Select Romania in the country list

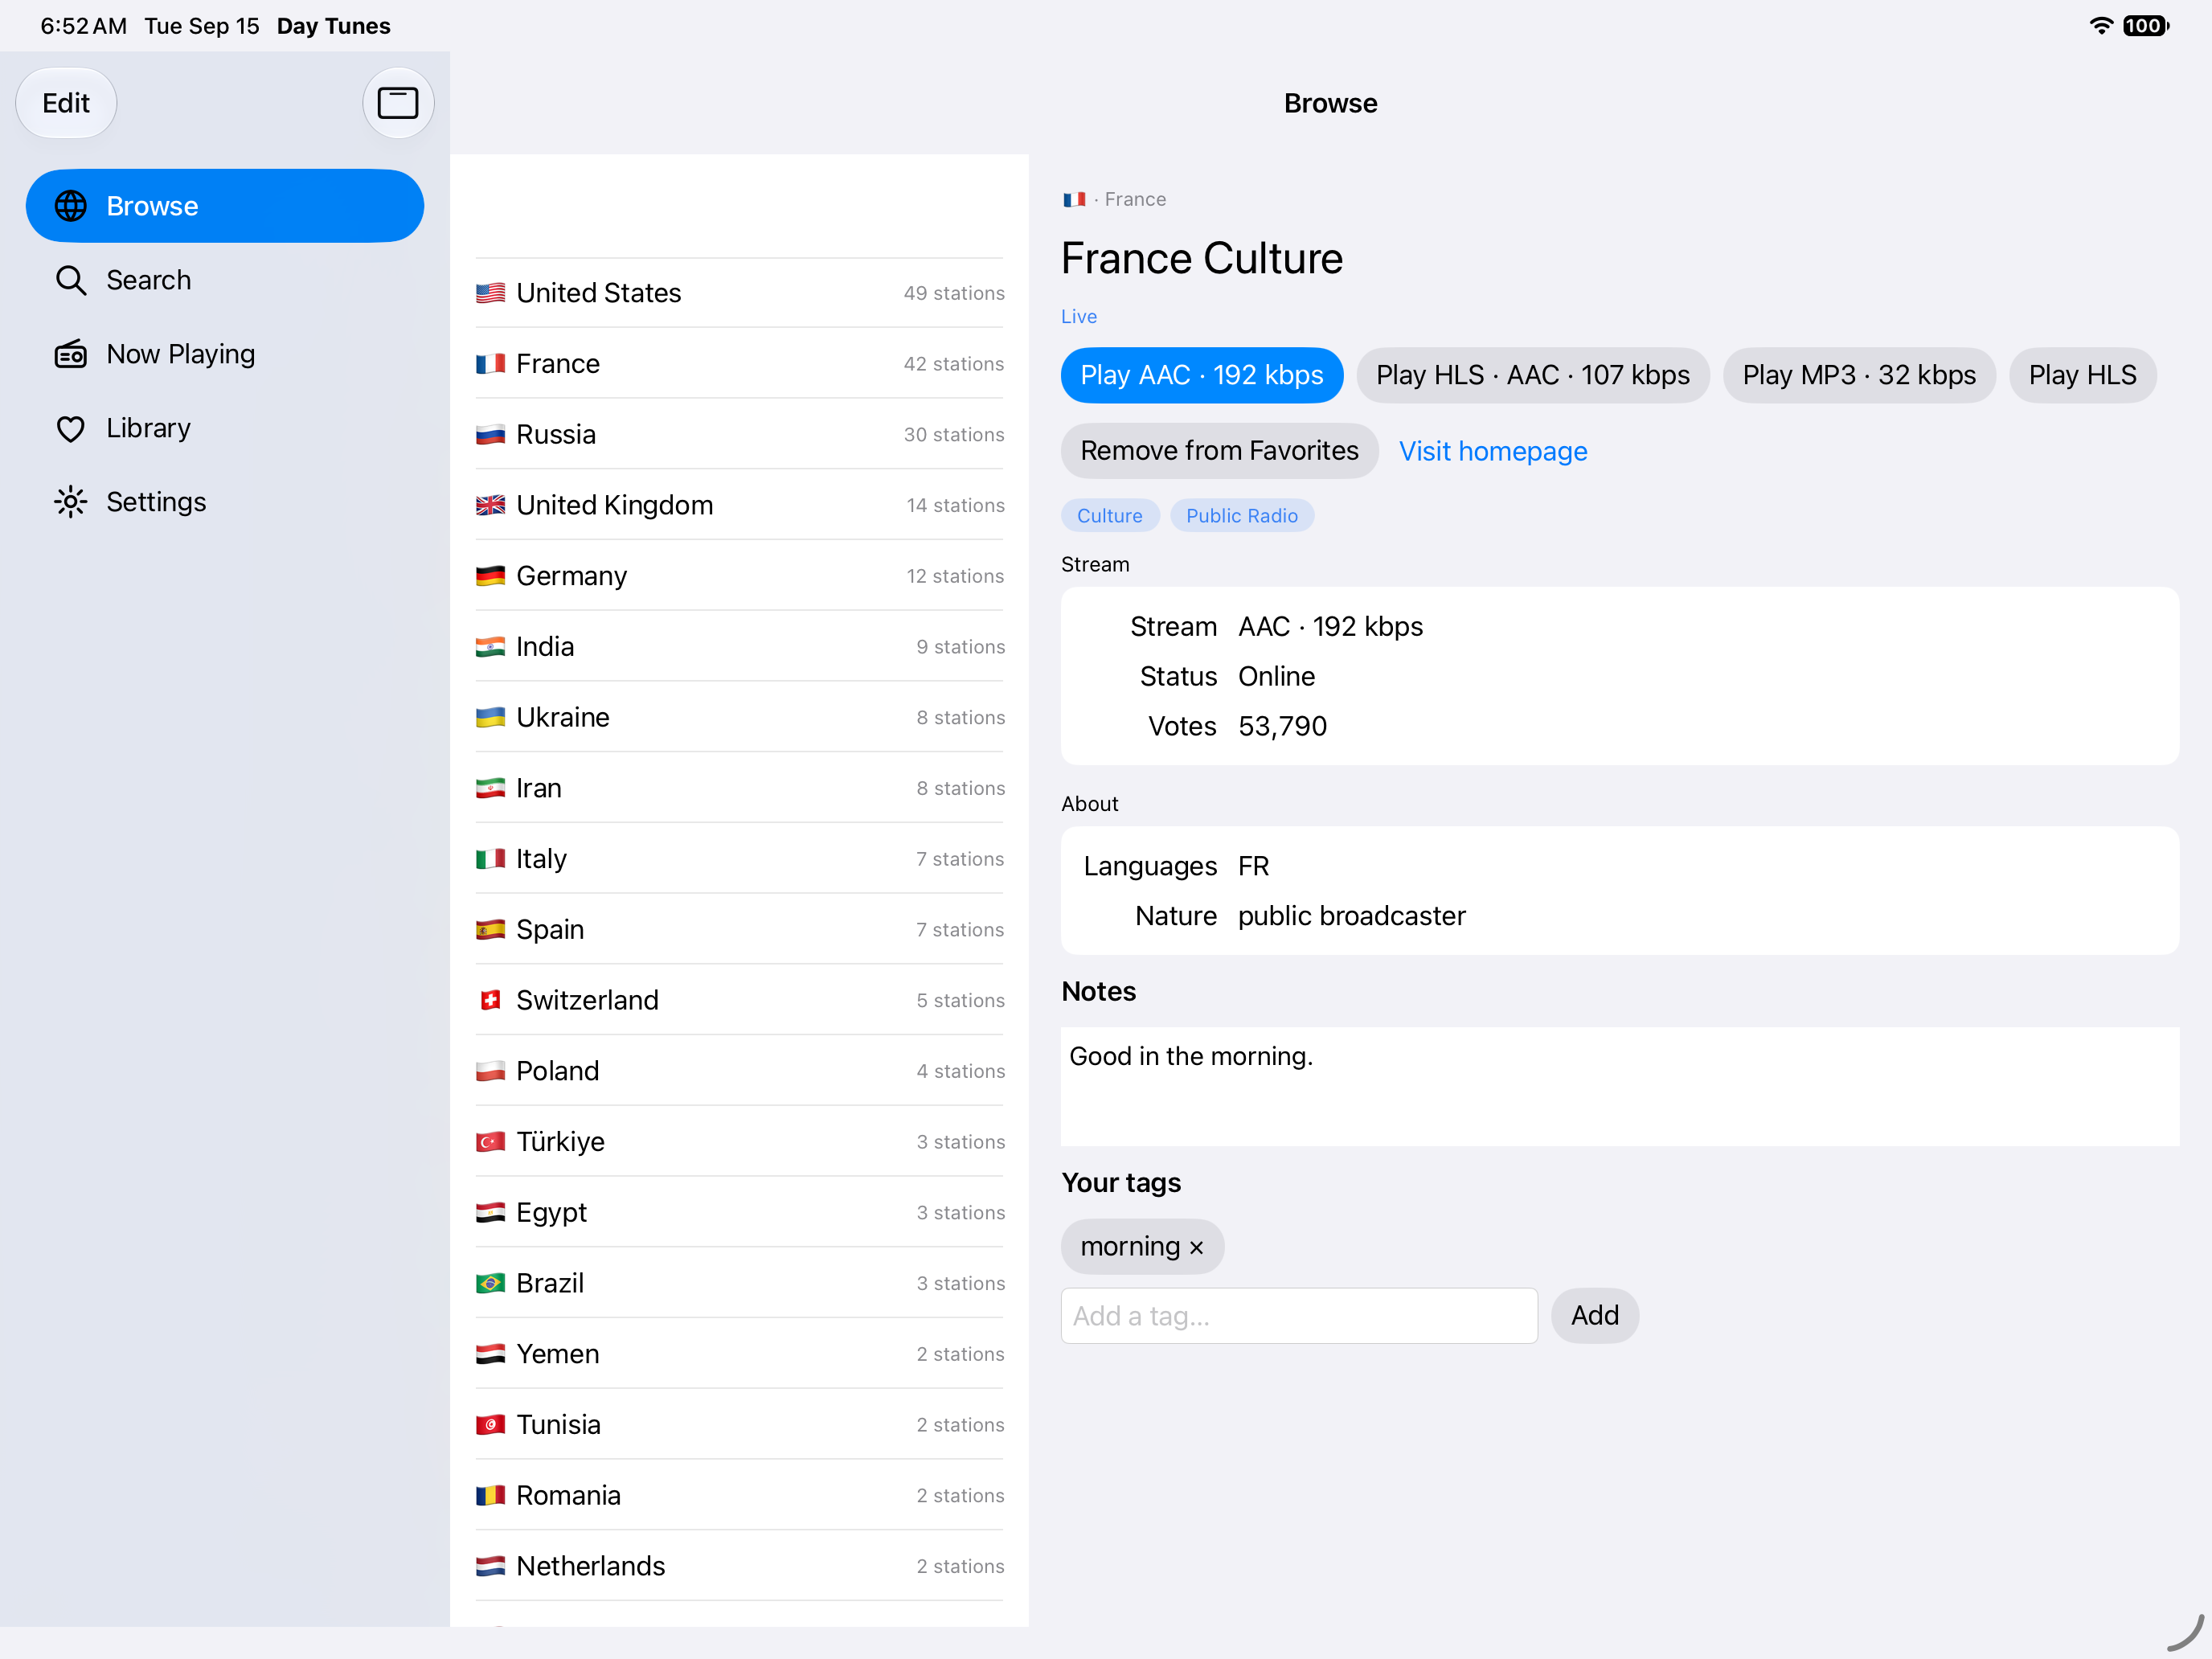coord(740,1495)
